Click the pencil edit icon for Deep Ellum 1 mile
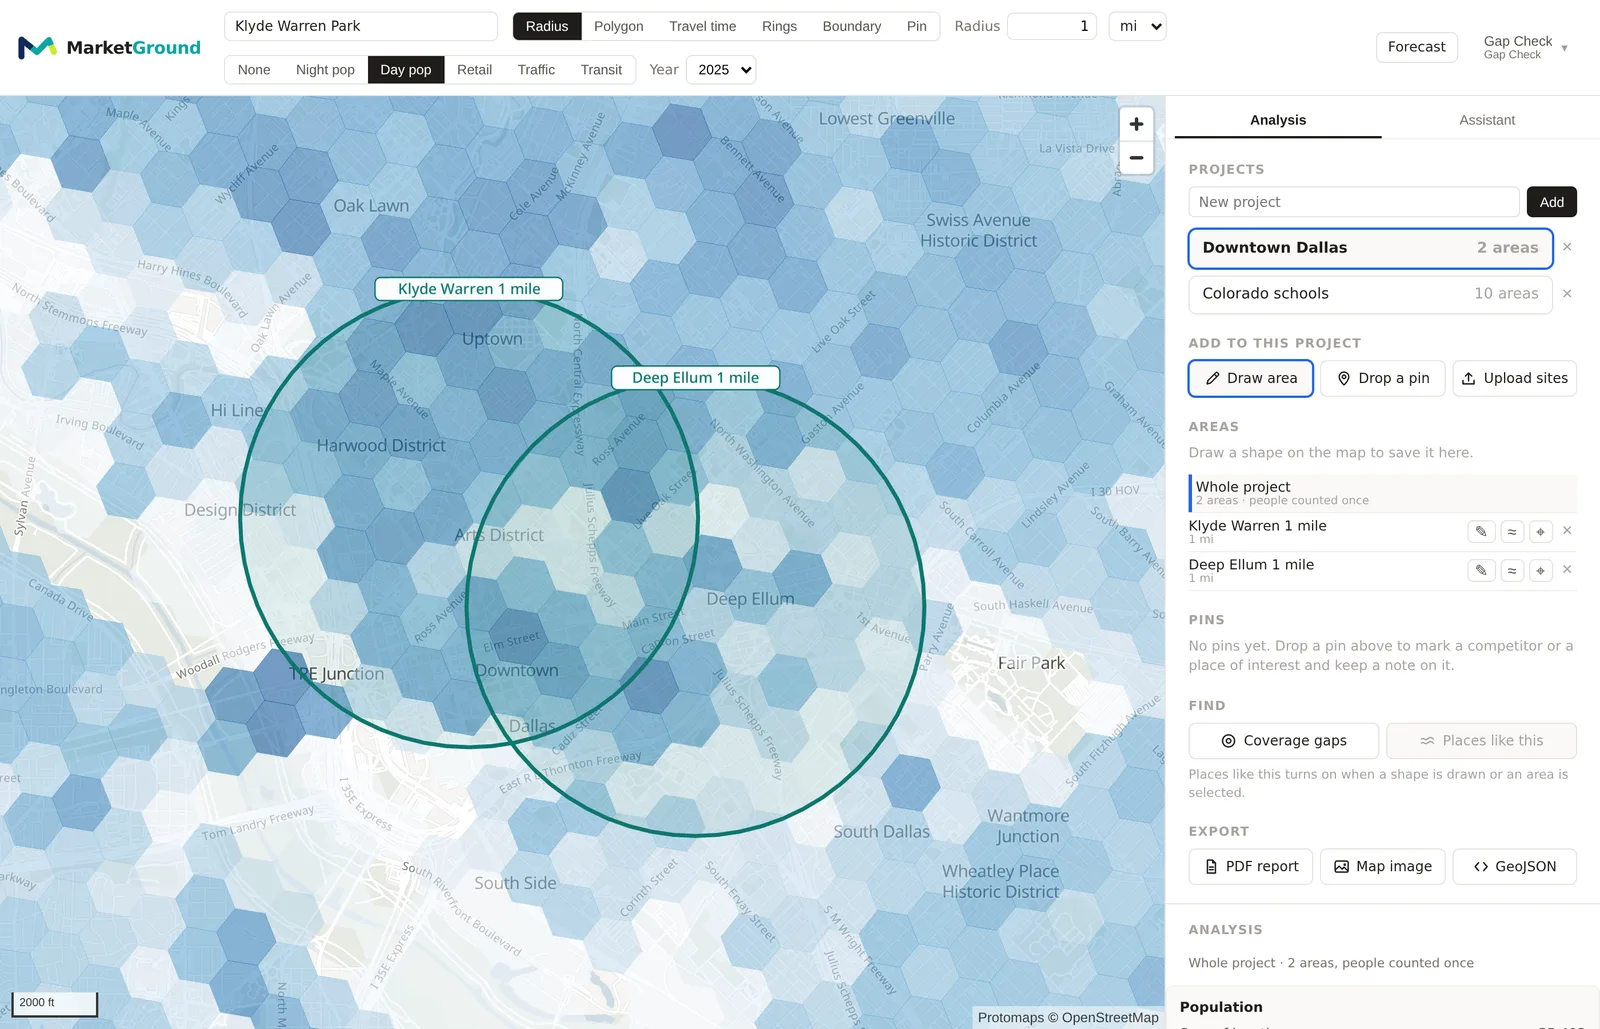The height and width of the screenshot is (1029, 1600). pos(1481,570)
